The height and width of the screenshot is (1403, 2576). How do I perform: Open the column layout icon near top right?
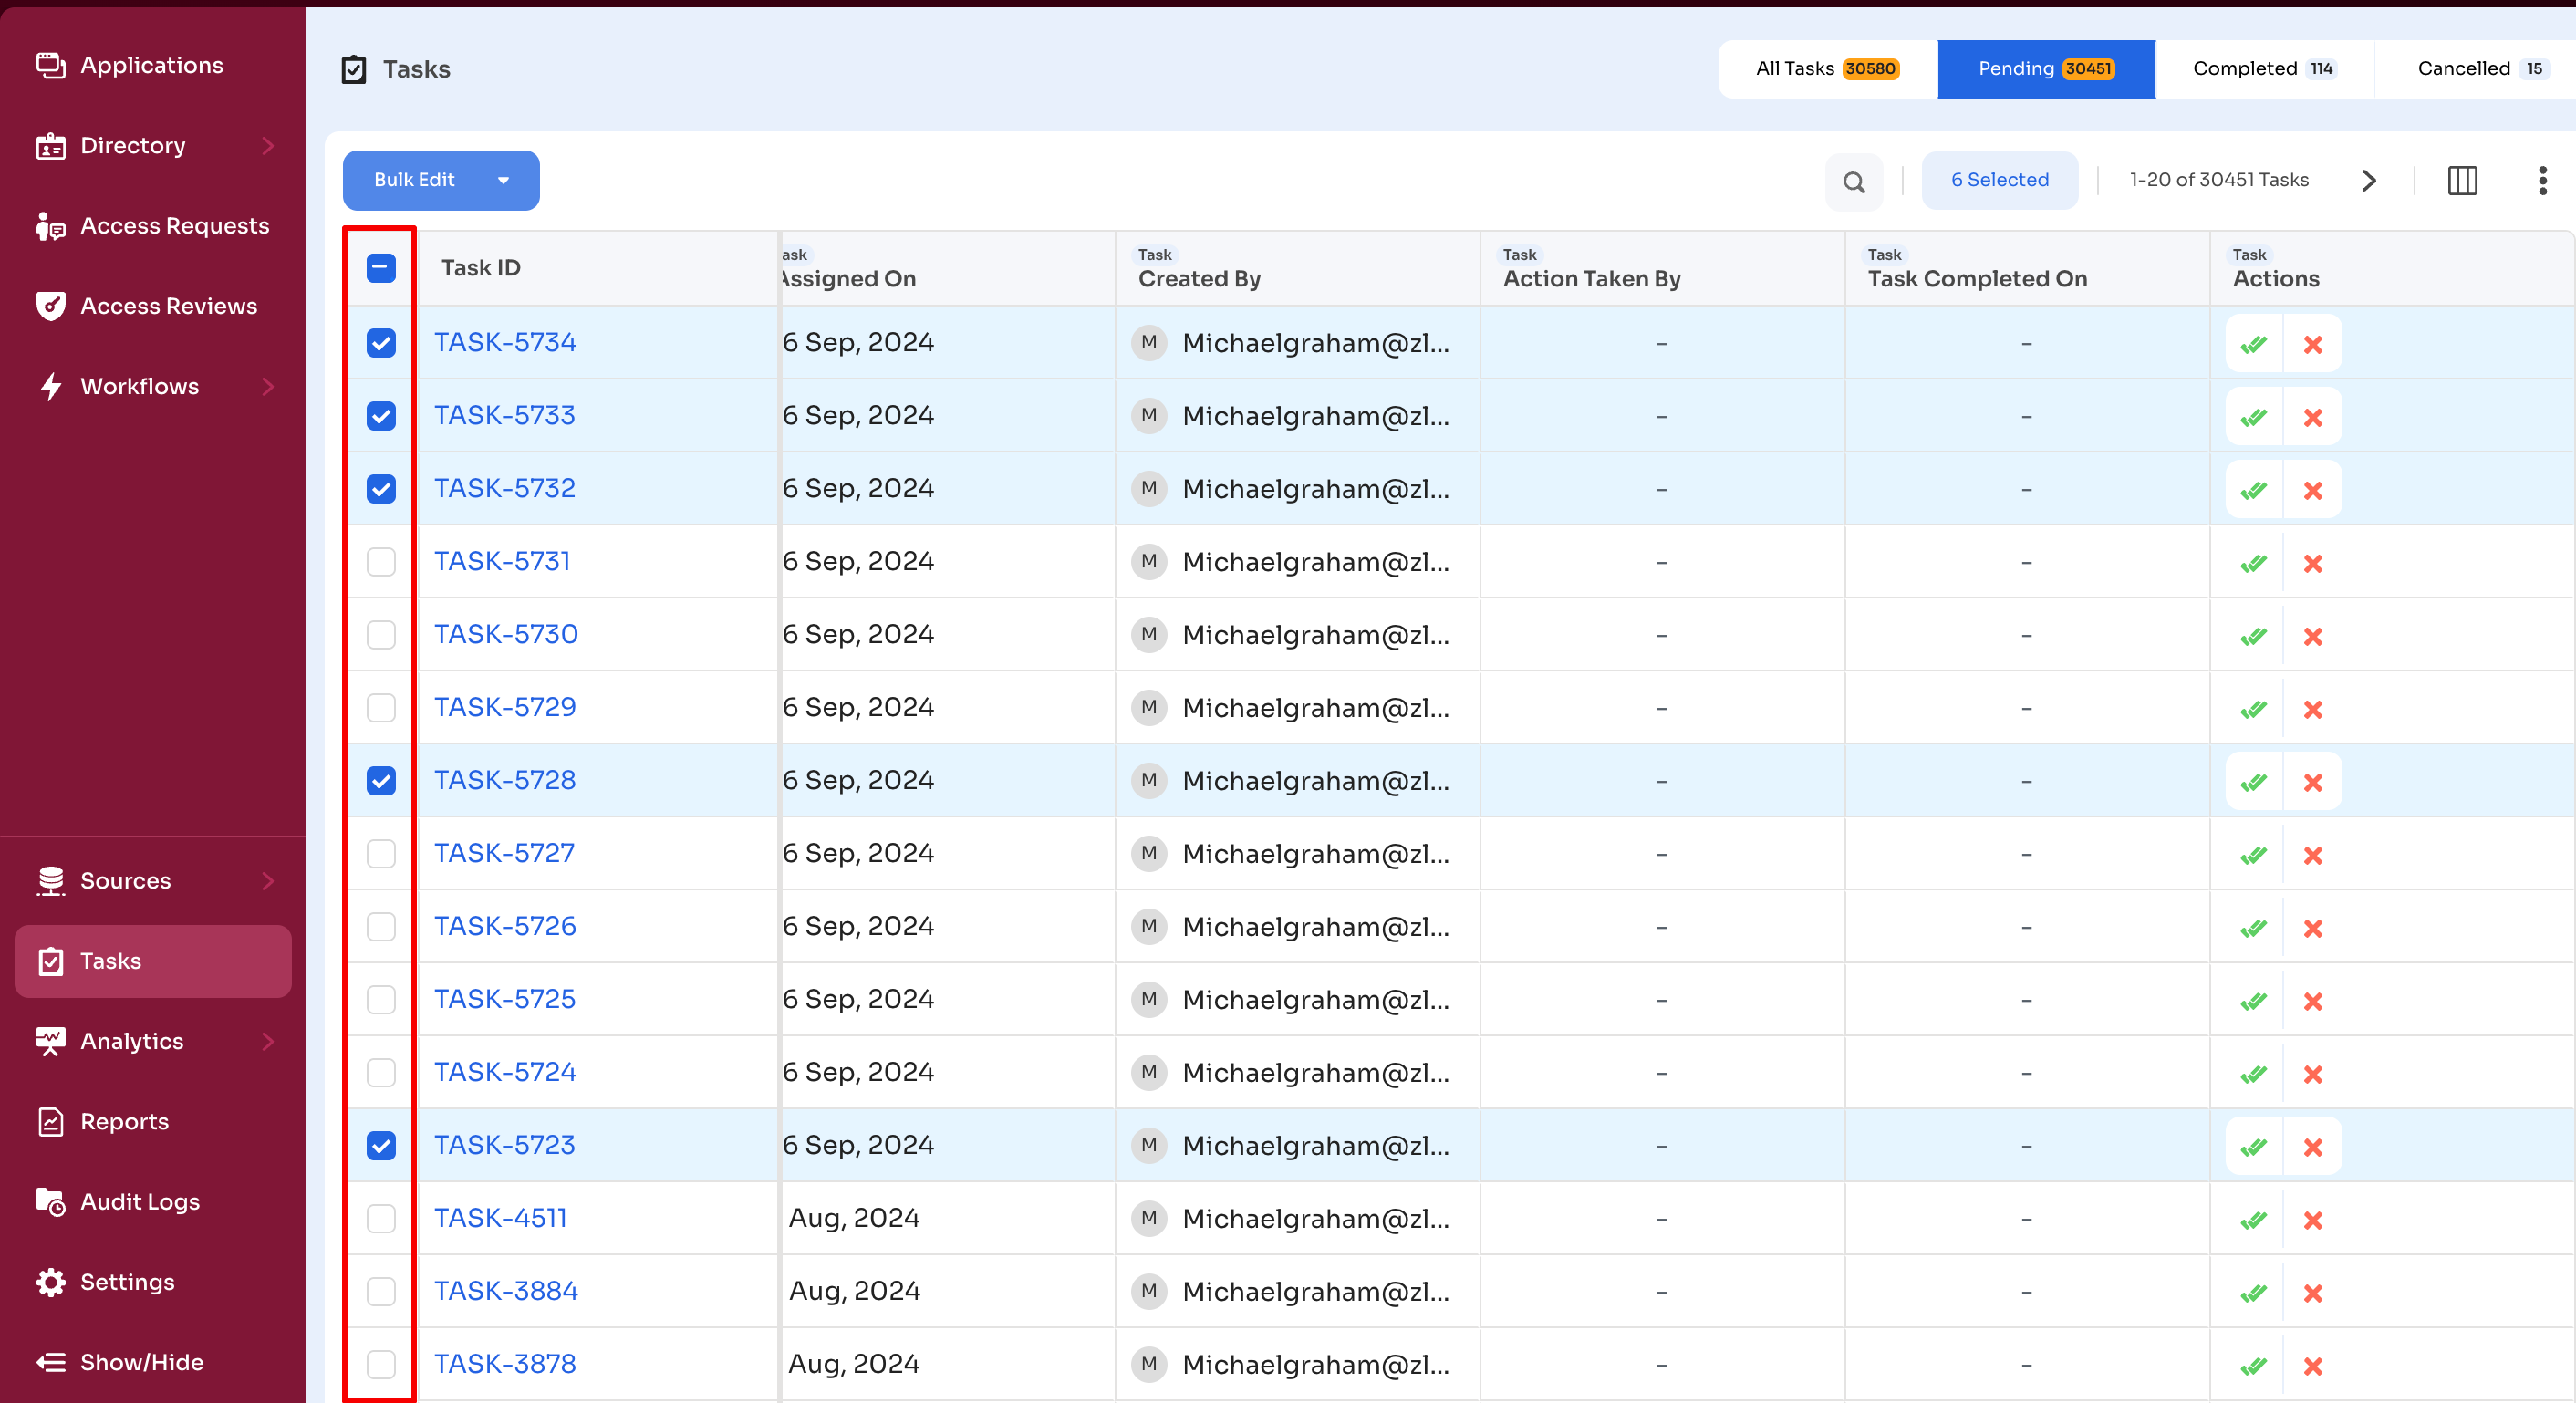pyautogui.click(x=2462, y=181)
